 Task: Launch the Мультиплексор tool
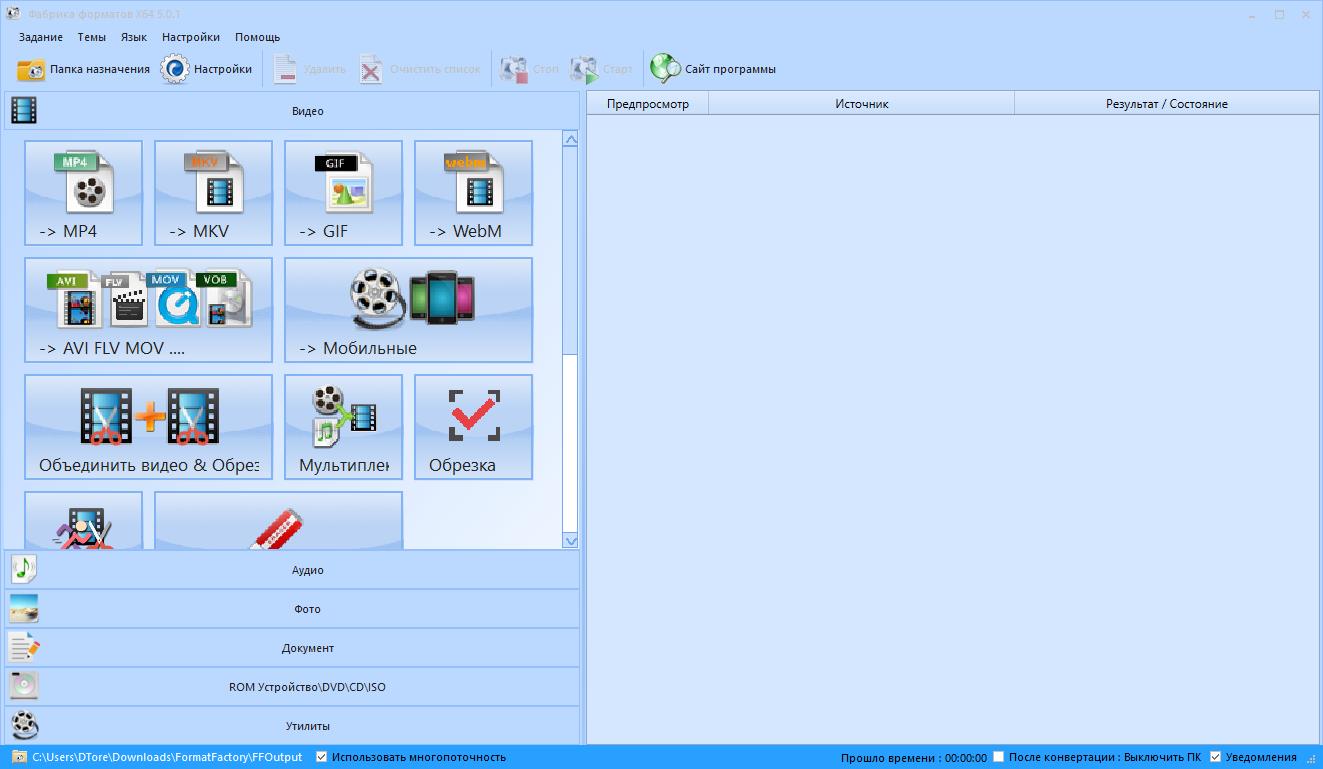point(343,426)
